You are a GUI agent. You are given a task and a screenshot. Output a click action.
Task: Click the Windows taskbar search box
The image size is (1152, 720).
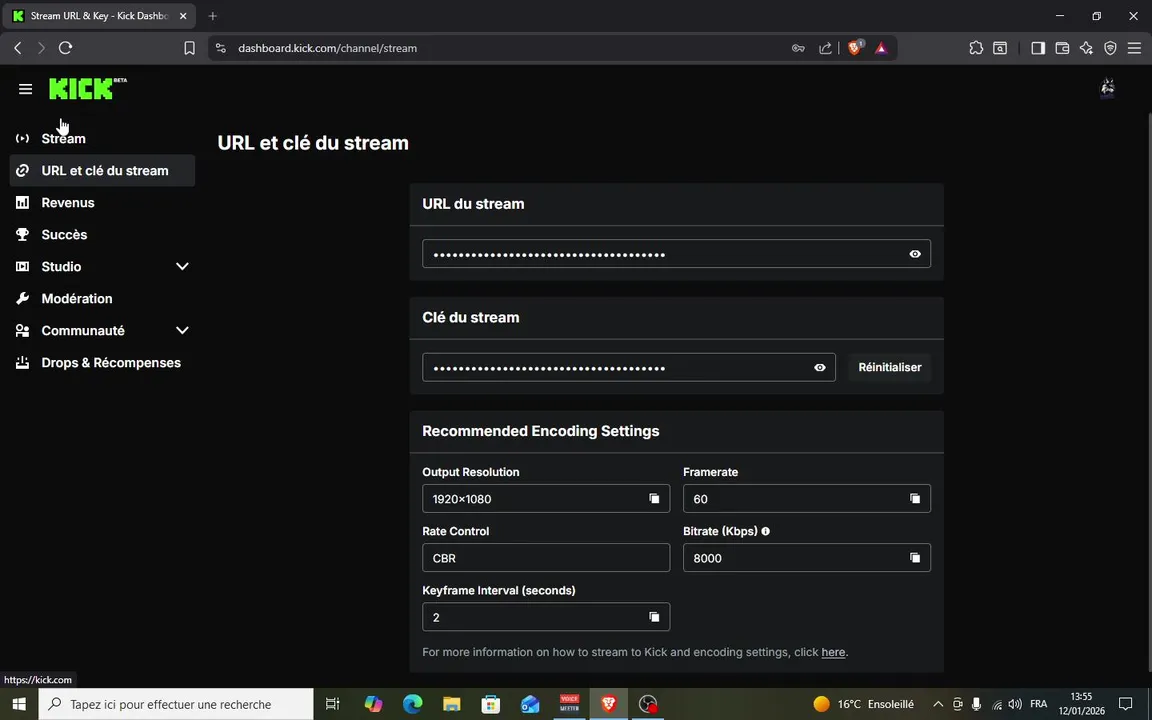(176, 704)
